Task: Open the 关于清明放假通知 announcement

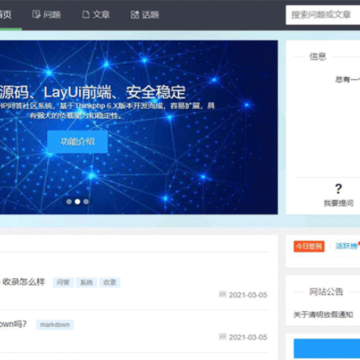Action: click(x=323, y=315)
